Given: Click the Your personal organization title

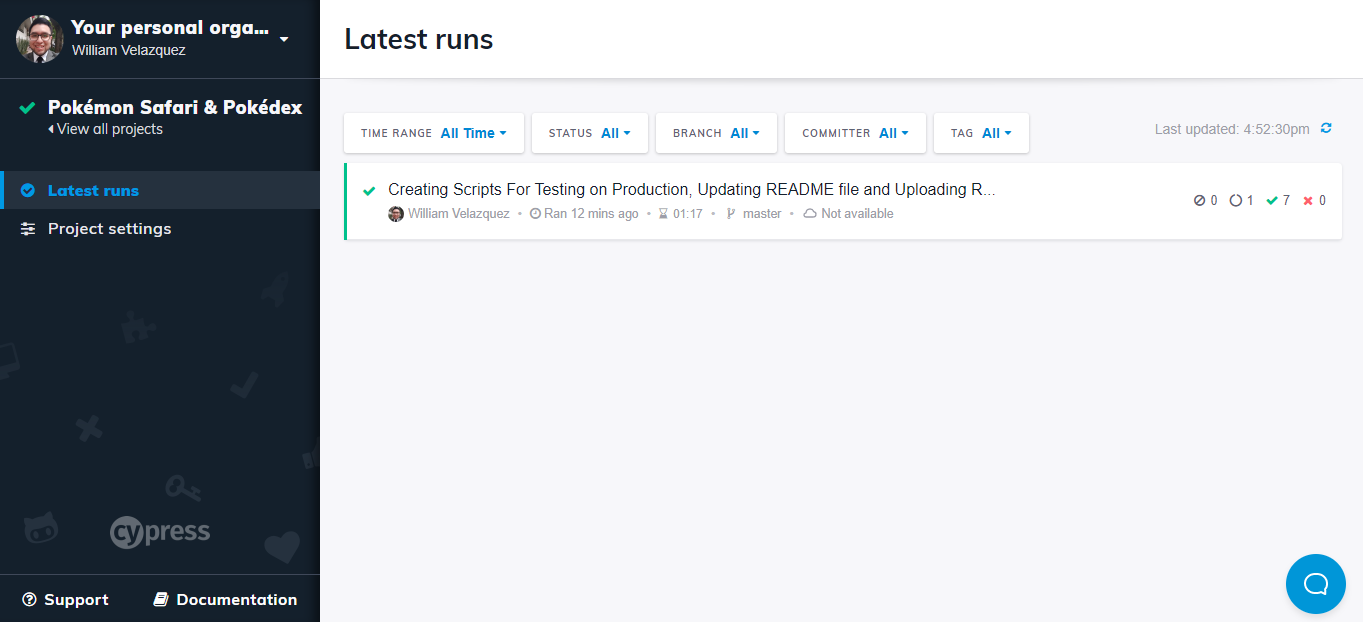Looking at the screenshot, I should coord(170,28).
